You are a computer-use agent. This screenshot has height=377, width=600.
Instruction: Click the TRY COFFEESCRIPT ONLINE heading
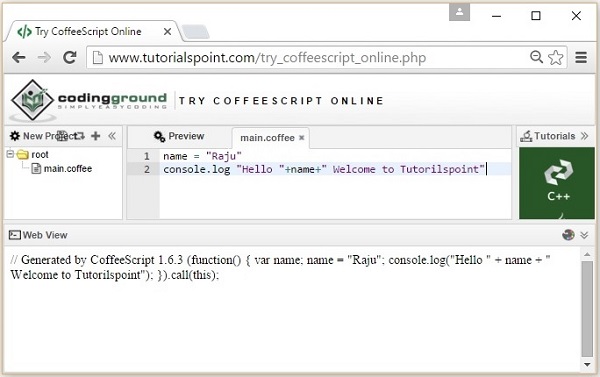(x=281, y=101)
